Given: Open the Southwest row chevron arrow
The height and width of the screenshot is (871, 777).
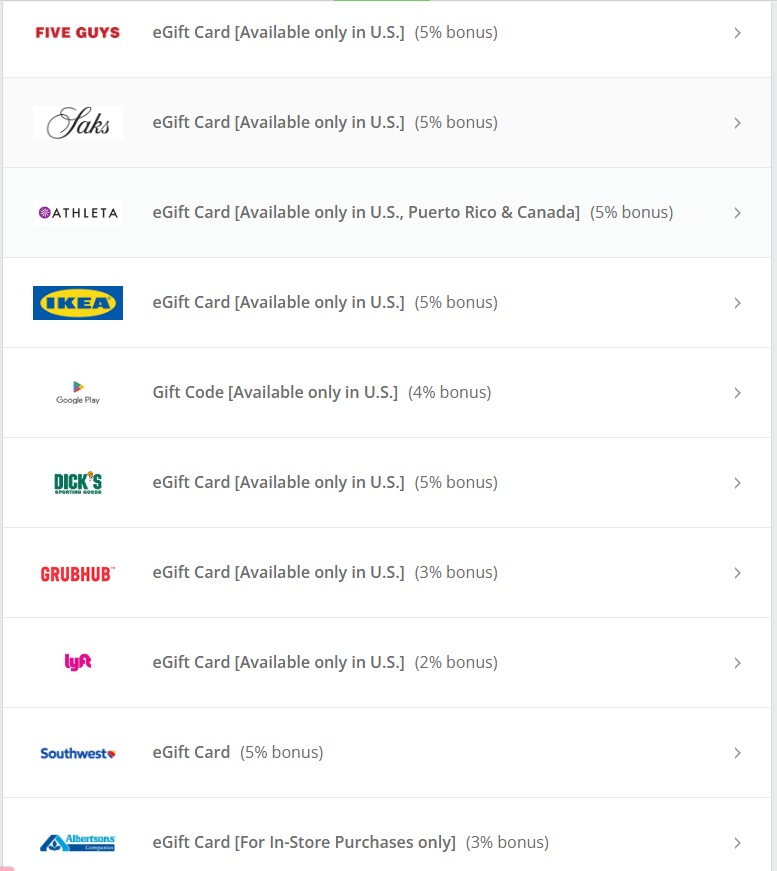Looking at the screenshot, I should point(737,753).
